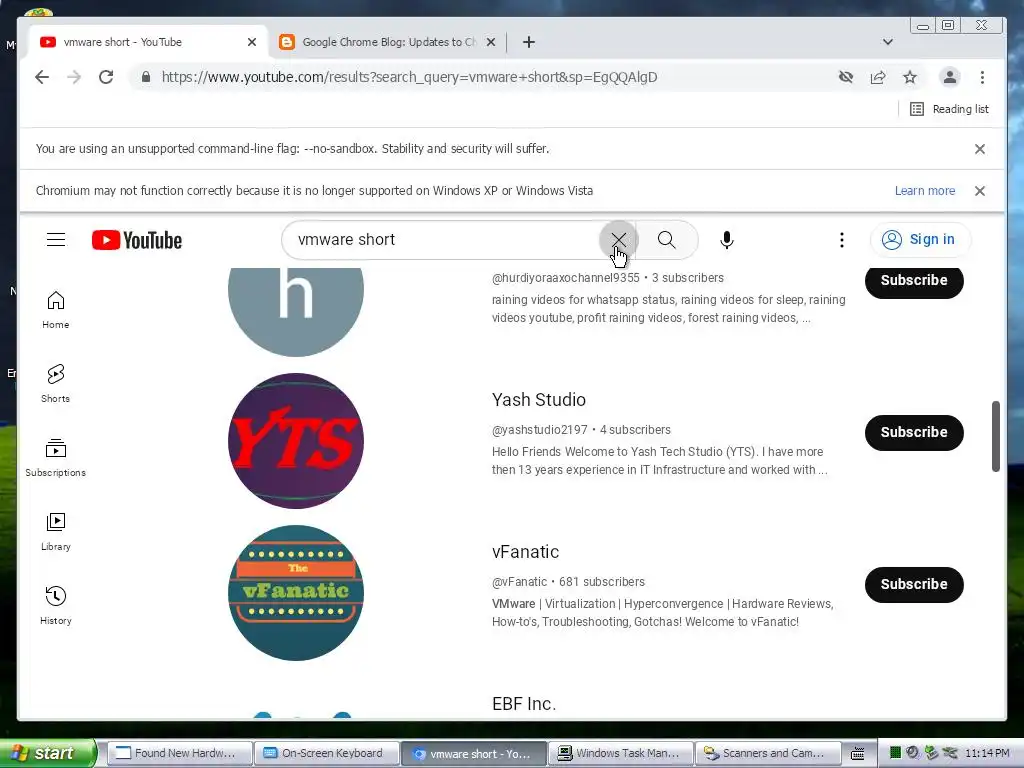Image resolution: width=1024 pixels, height=768 pixels.
Task: Click the magnifier search button
Action: click(x=667, y=240)
